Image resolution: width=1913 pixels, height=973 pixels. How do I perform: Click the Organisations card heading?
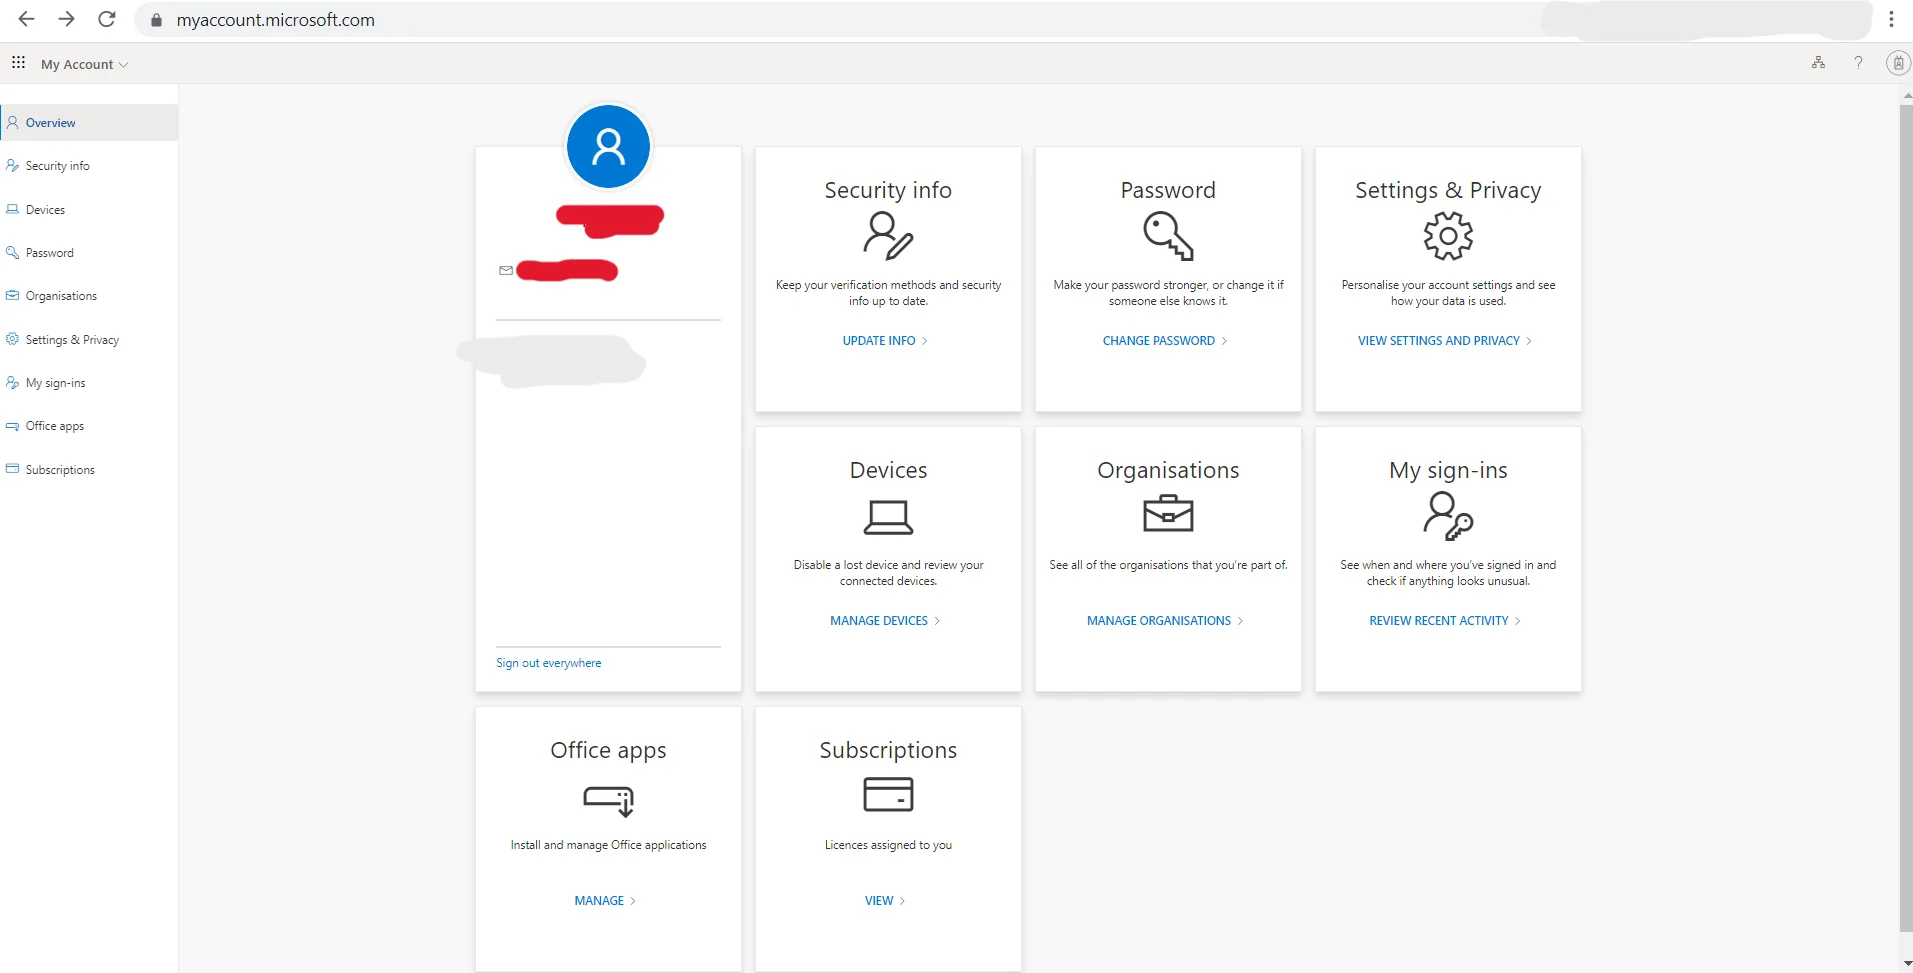tap(1168, 470)
